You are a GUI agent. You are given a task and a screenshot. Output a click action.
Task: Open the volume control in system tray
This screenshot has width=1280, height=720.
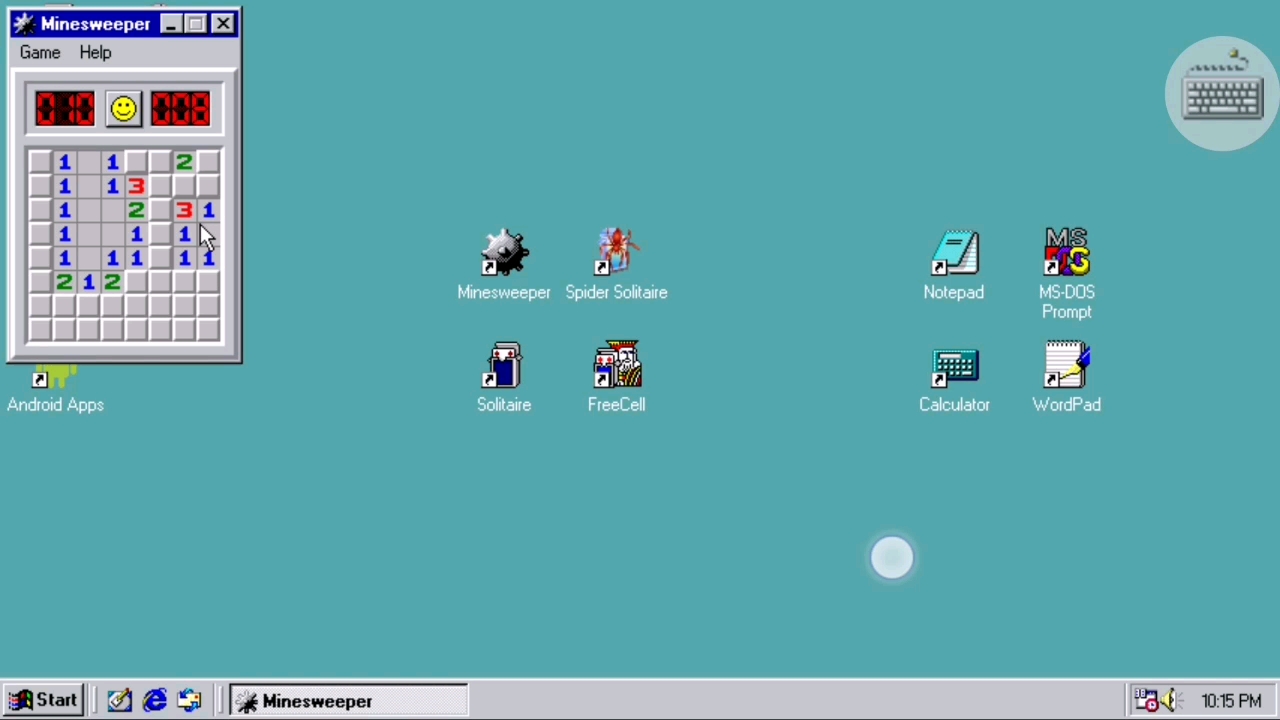(x=1170, y=701)
